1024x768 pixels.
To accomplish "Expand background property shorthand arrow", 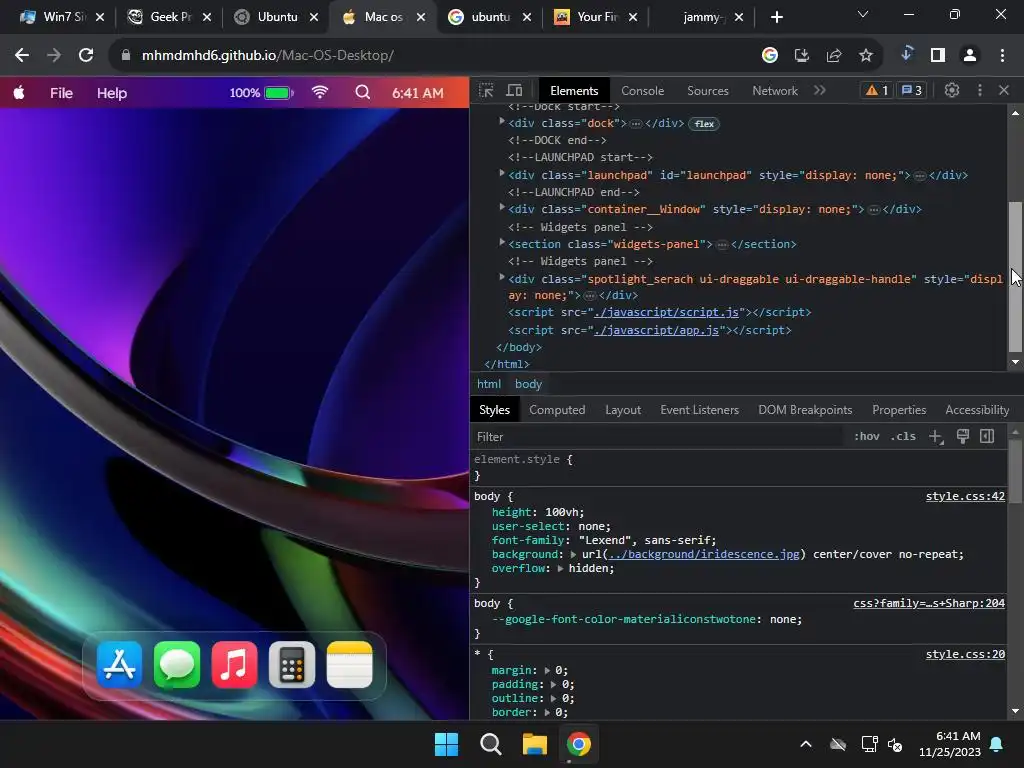I will pyautogui.click(x=573, y=554).
